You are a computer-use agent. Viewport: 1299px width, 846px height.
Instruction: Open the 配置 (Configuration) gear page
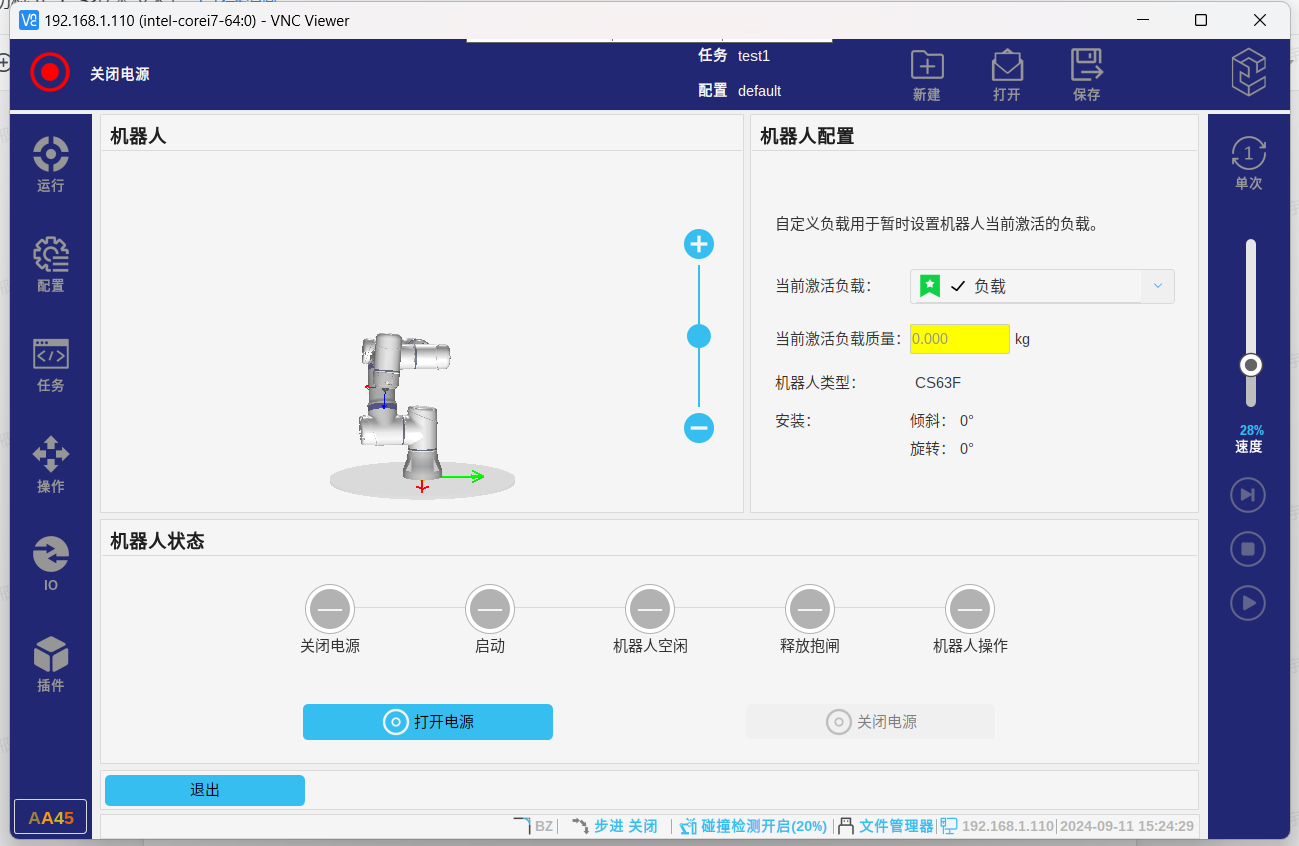[x=50, y=264]
